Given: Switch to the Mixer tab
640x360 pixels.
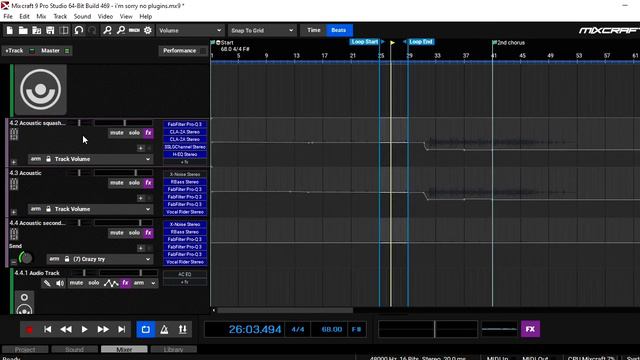Looking at the screenshot, I should (x=124, y=349).
